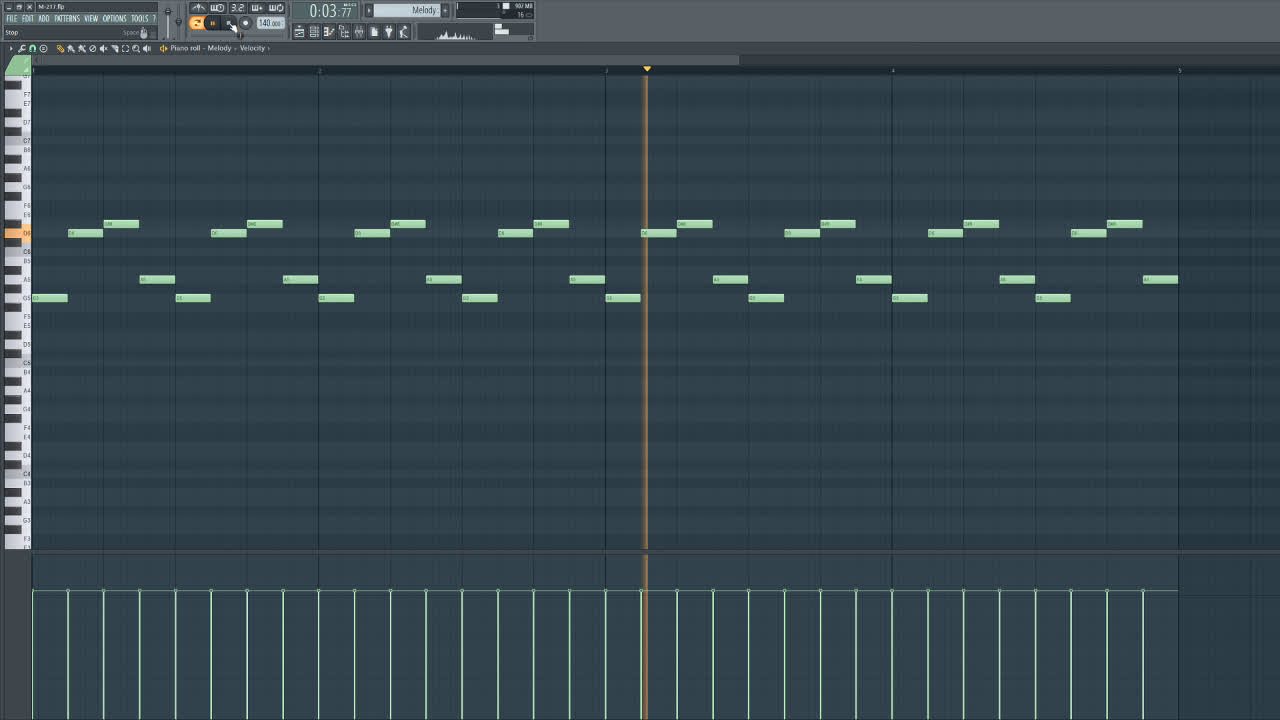Click the Velocity event target label
Screen dimensions: 1280x720
(252, 48)
